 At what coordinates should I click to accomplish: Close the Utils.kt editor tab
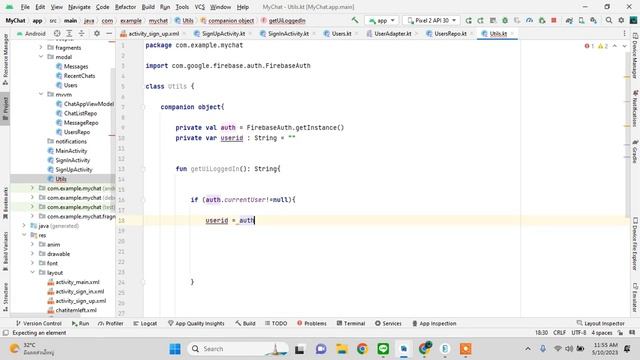512,34
